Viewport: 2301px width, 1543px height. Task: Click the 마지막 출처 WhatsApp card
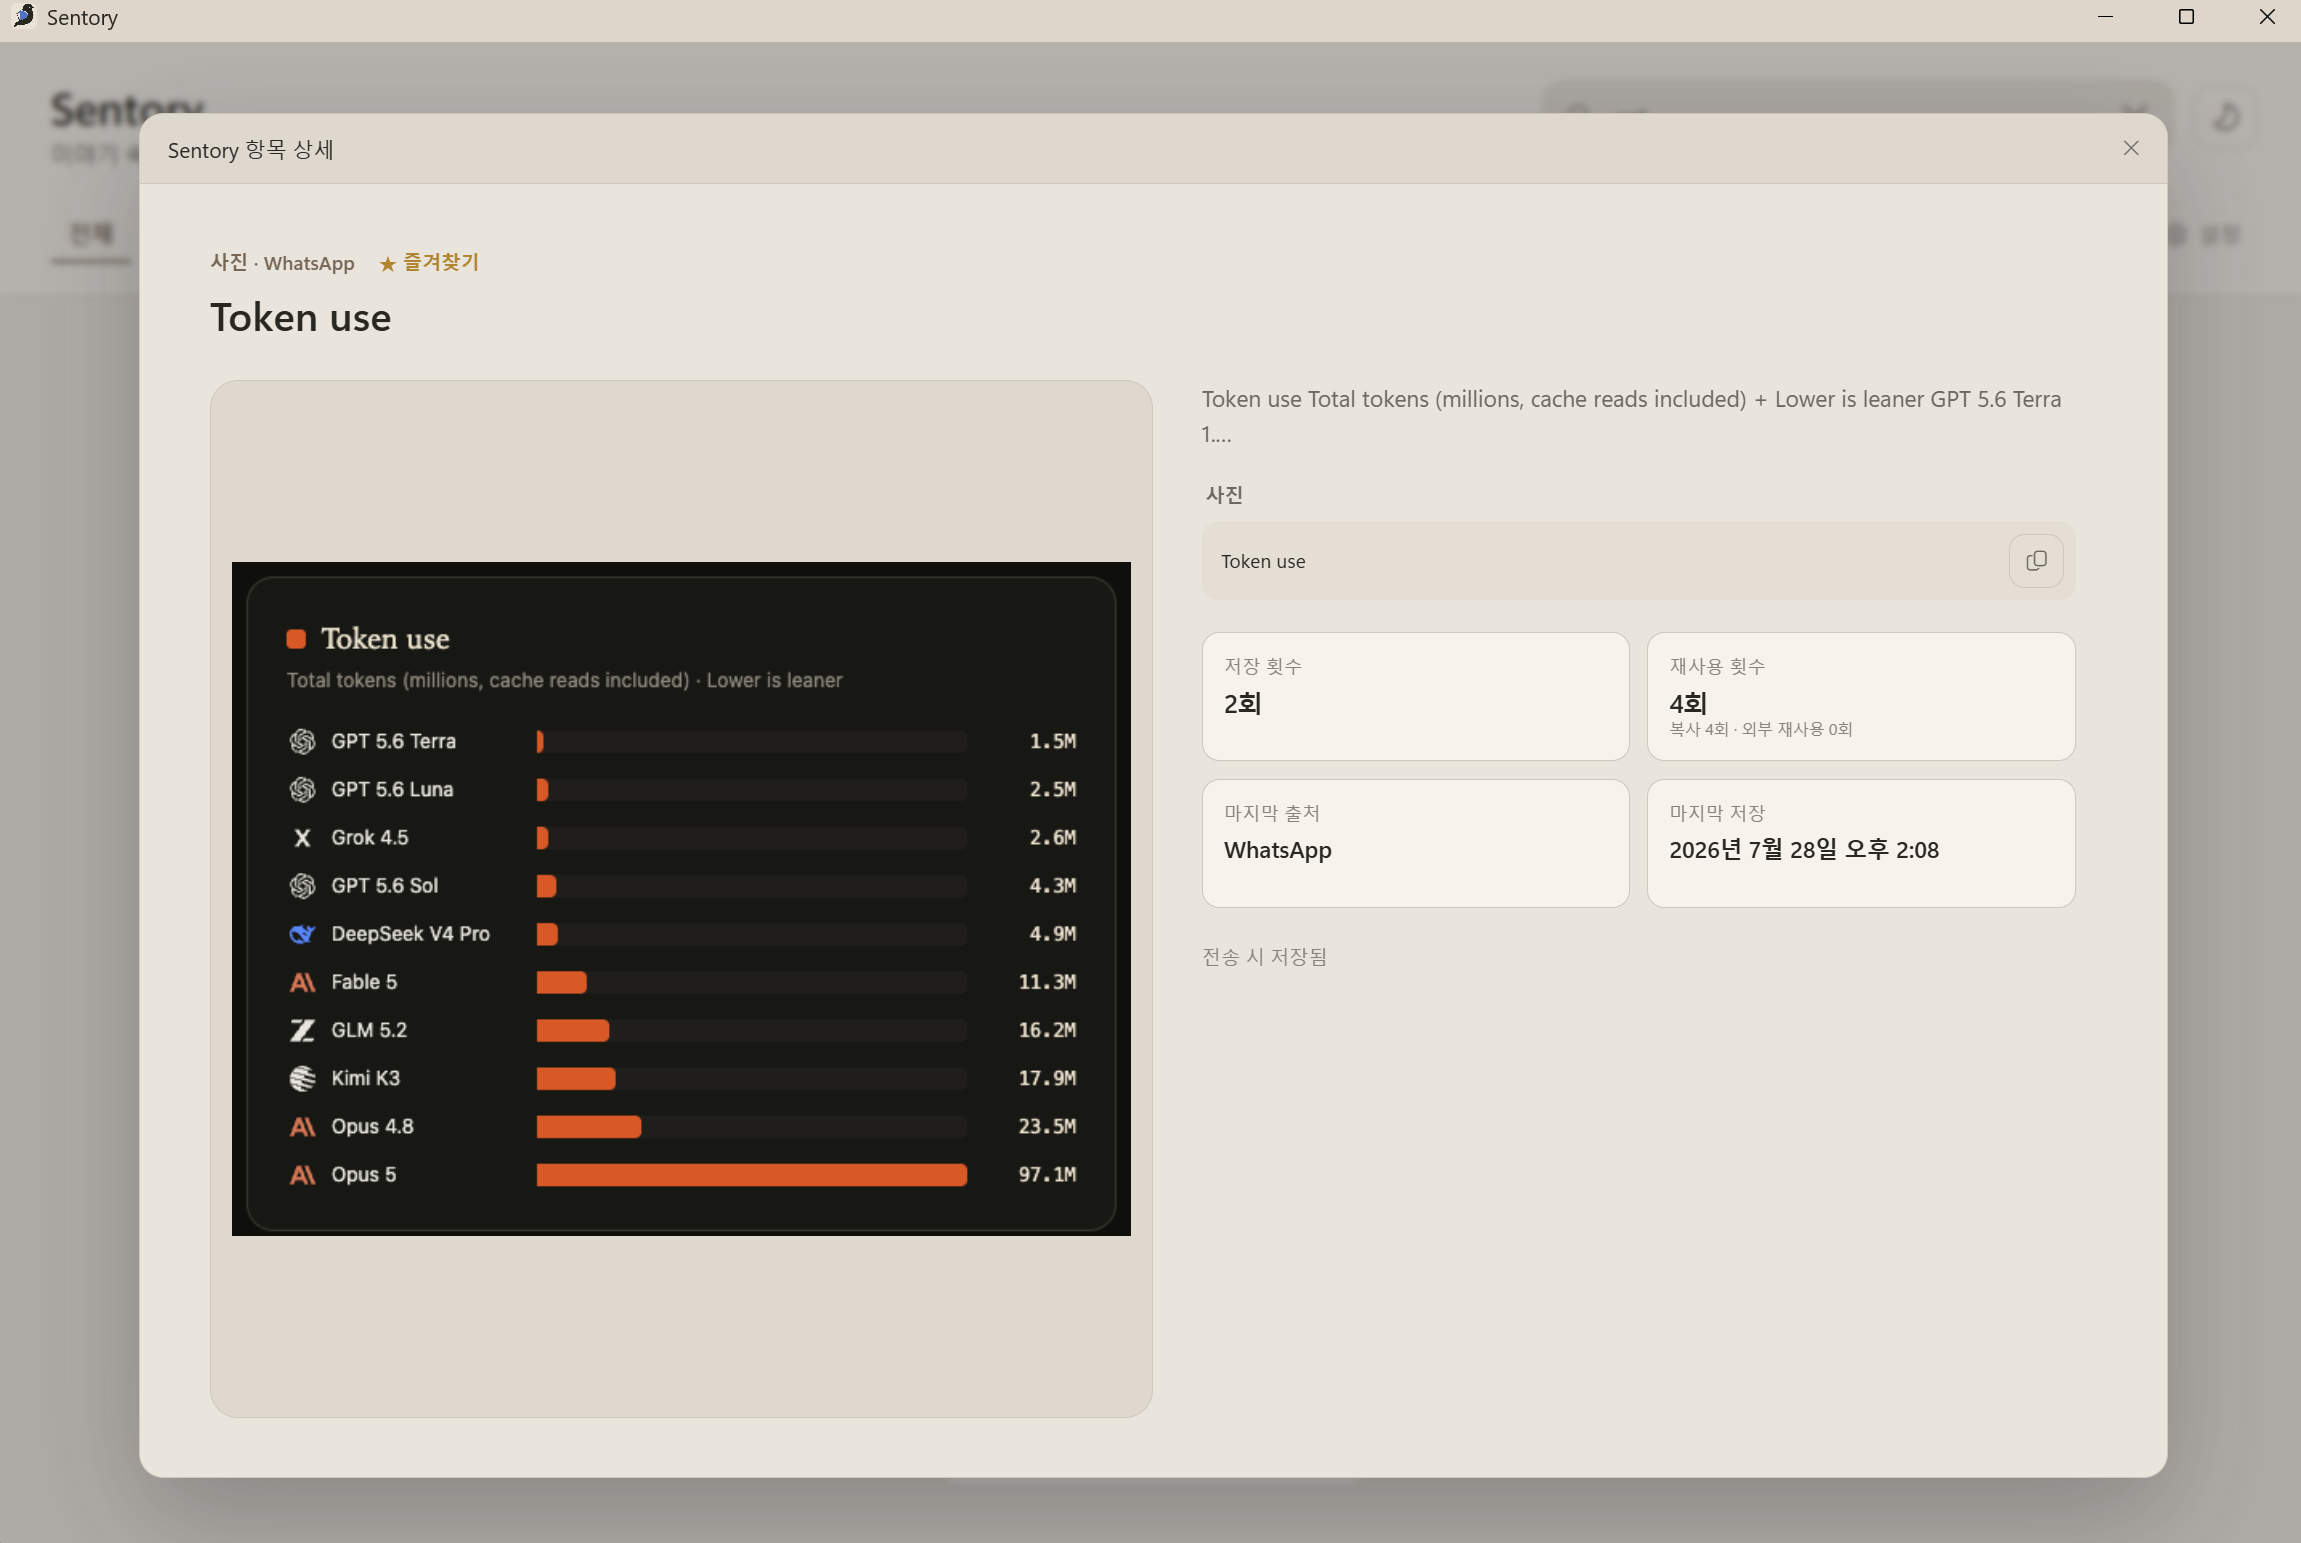[x=1415, y=843]
